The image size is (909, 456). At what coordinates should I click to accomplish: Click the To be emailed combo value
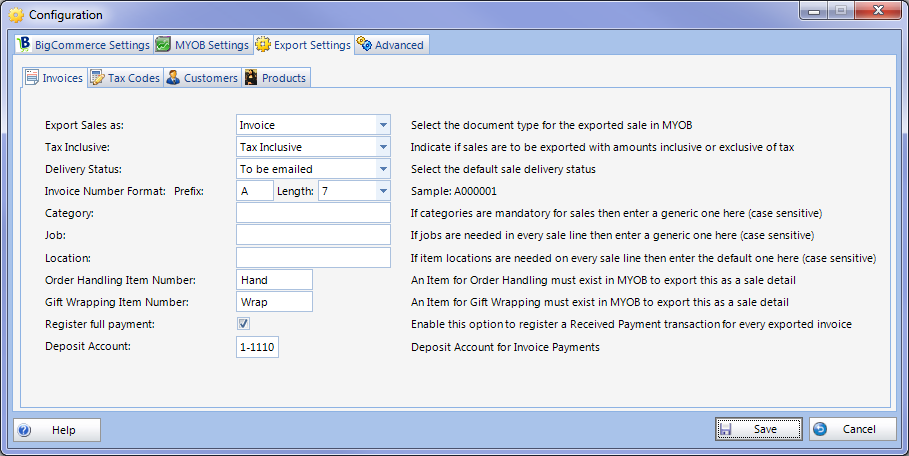[277, 169]
